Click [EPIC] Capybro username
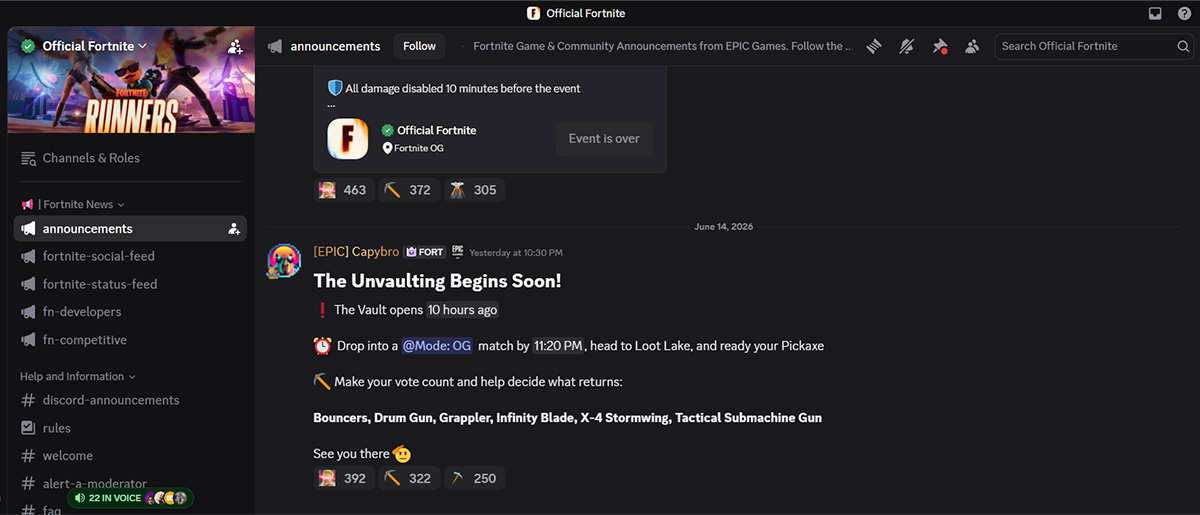 click(x=356, y=252)
